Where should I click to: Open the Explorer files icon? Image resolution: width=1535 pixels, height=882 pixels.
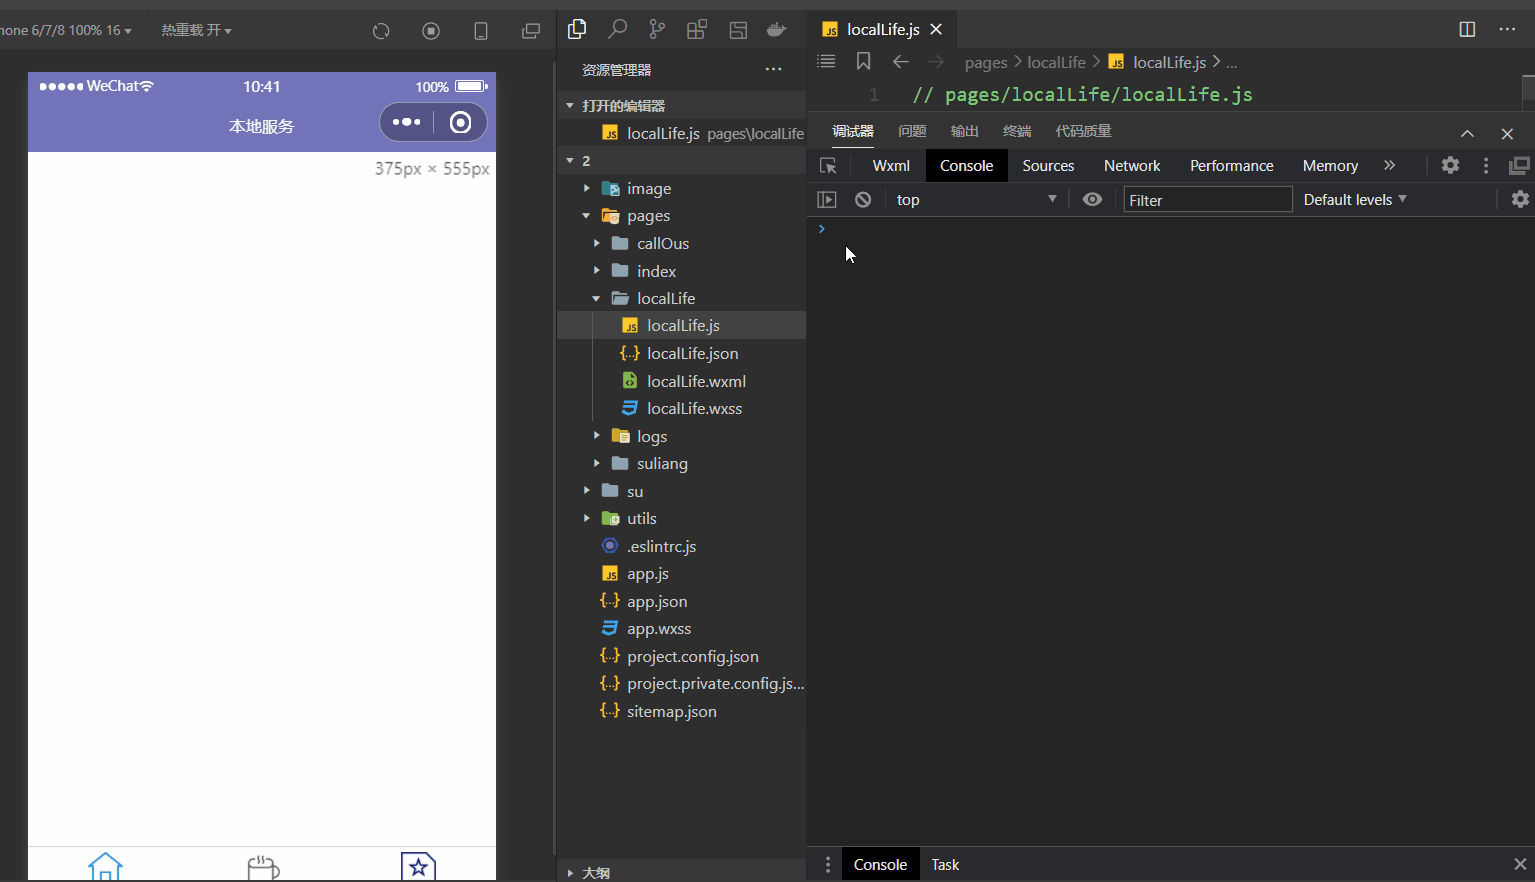click(x=577, y=29)
